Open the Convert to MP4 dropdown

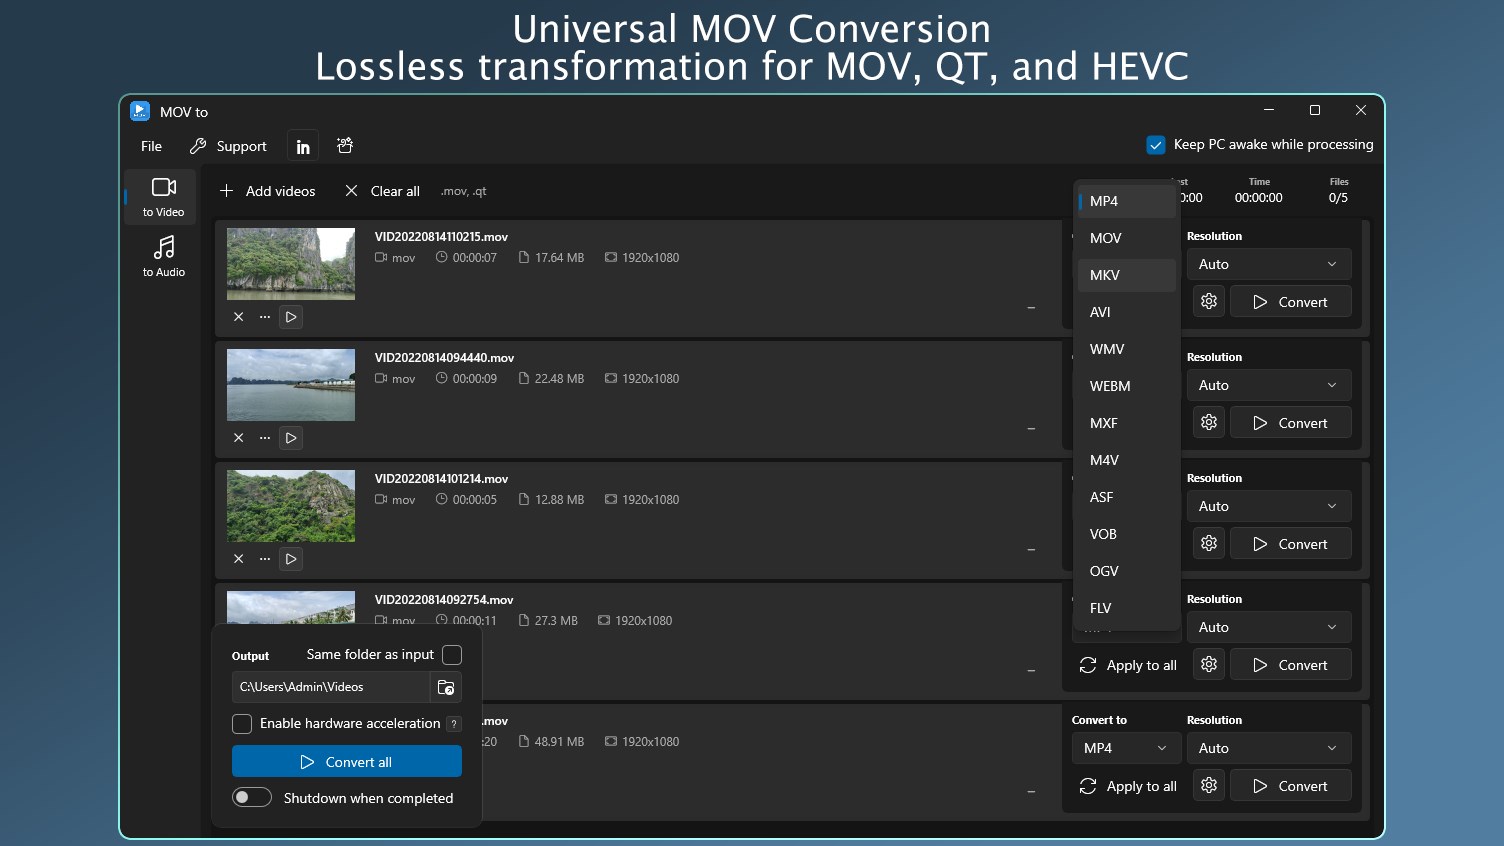click(x=1126, y=748)
